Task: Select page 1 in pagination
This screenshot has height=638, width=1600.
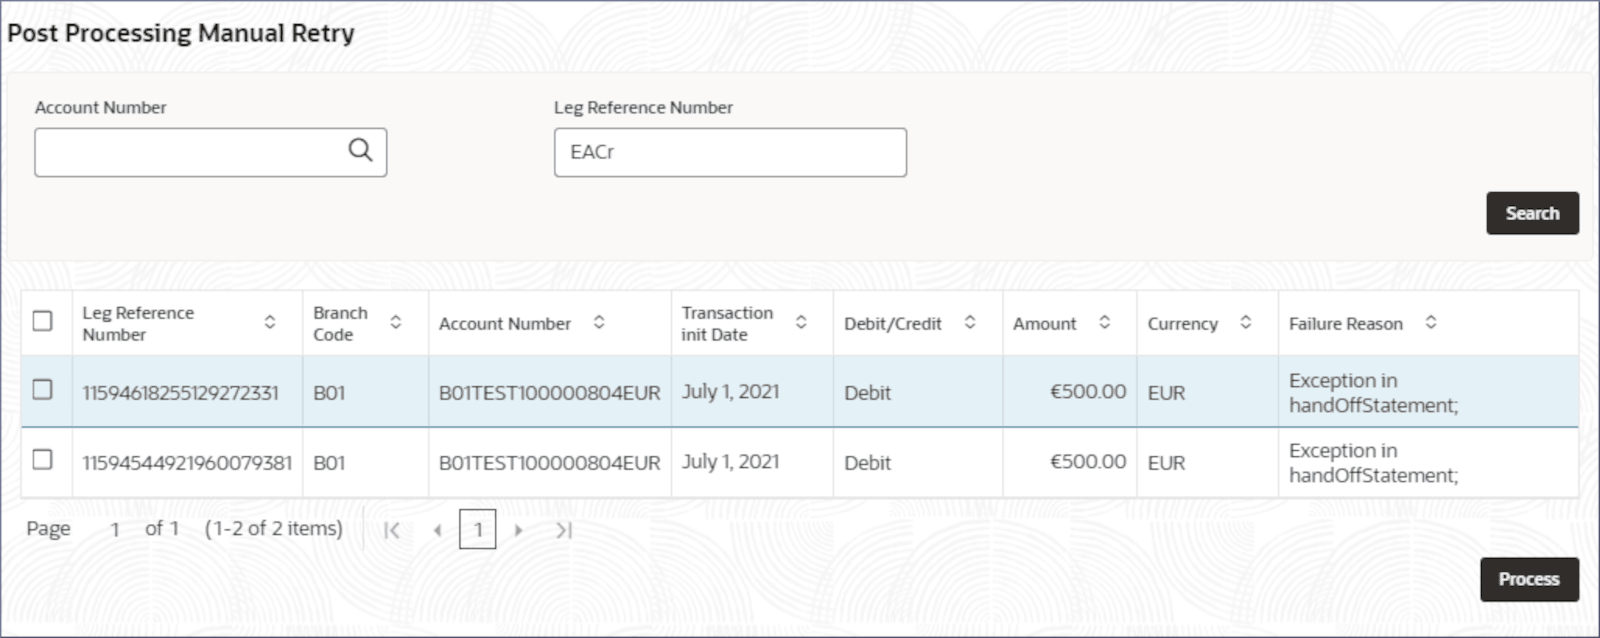Action: pos(478,530)
